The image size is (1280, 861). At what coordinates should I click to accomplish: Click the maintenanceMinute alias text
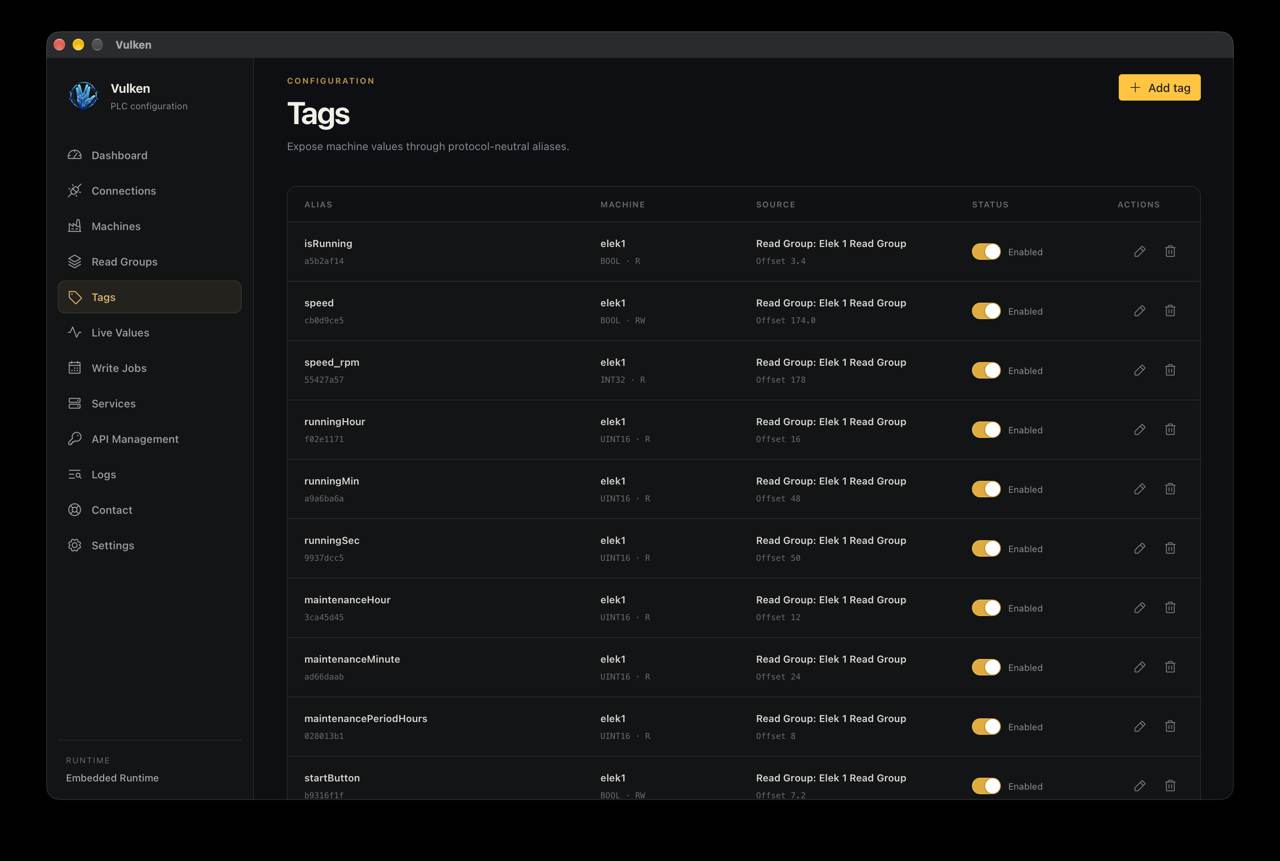coord(352,659)
